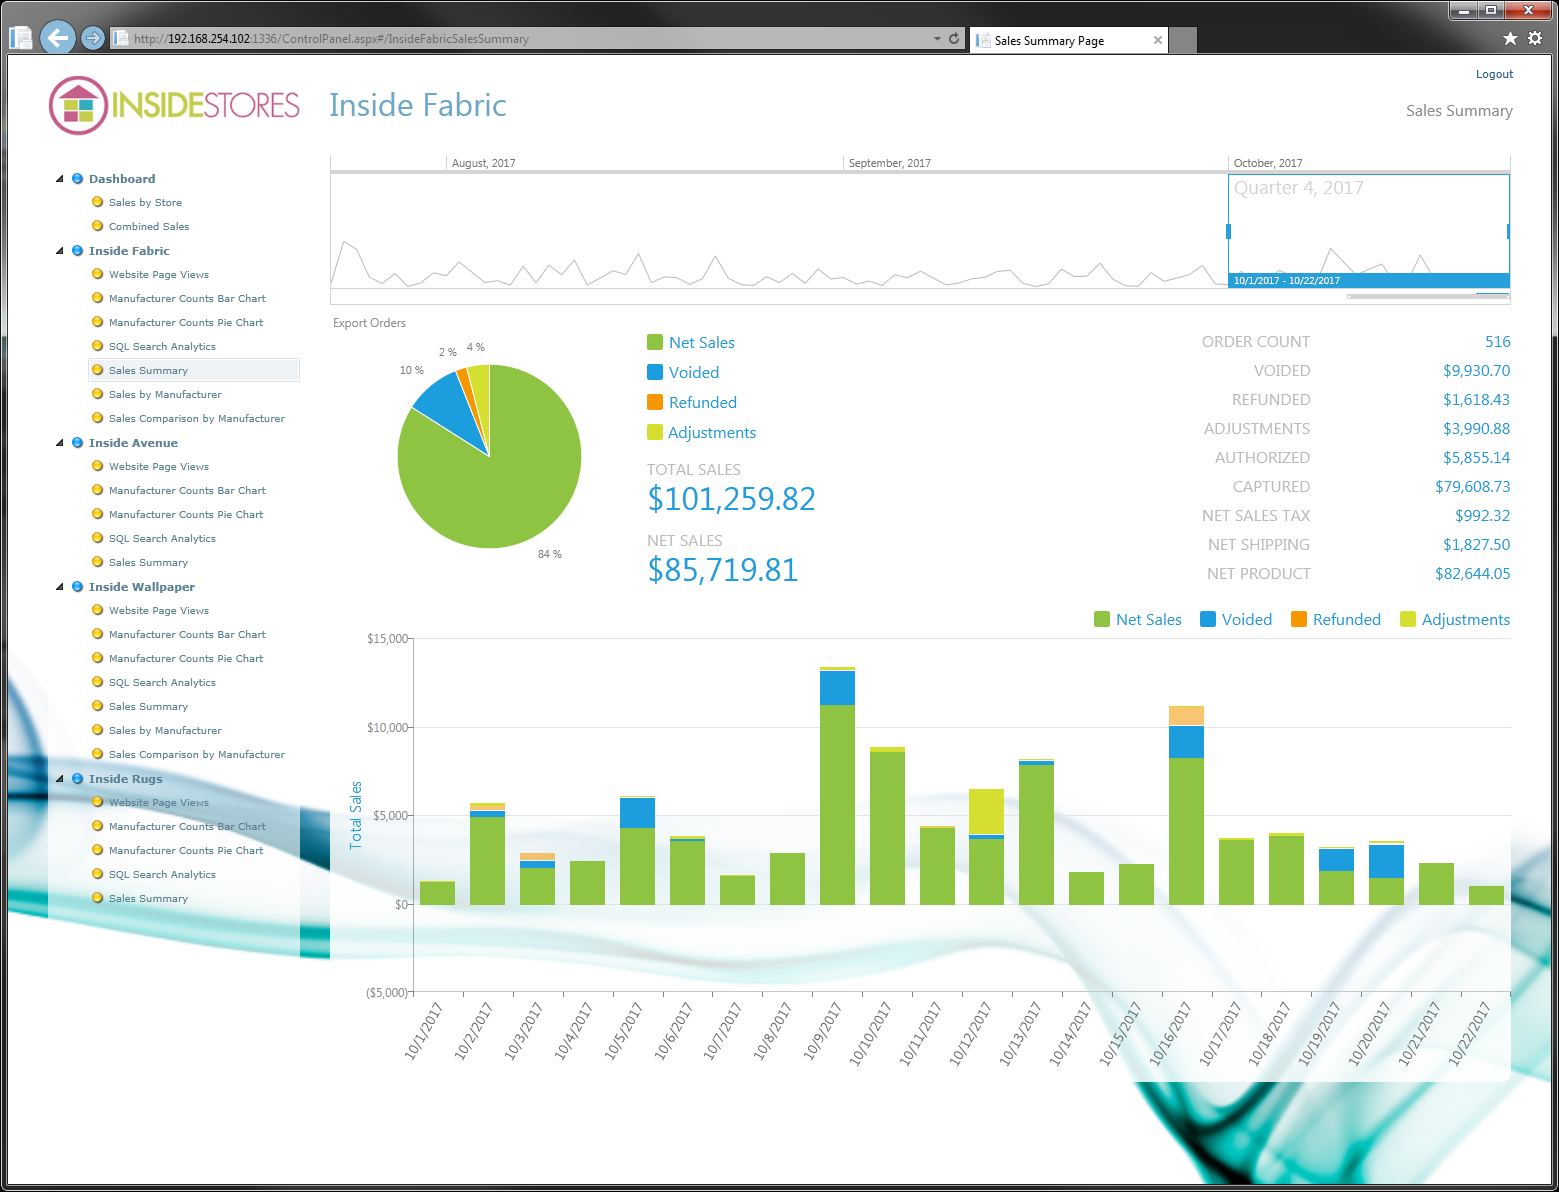Toggle Net Sales in bar chart legend

pos(1138,619)
